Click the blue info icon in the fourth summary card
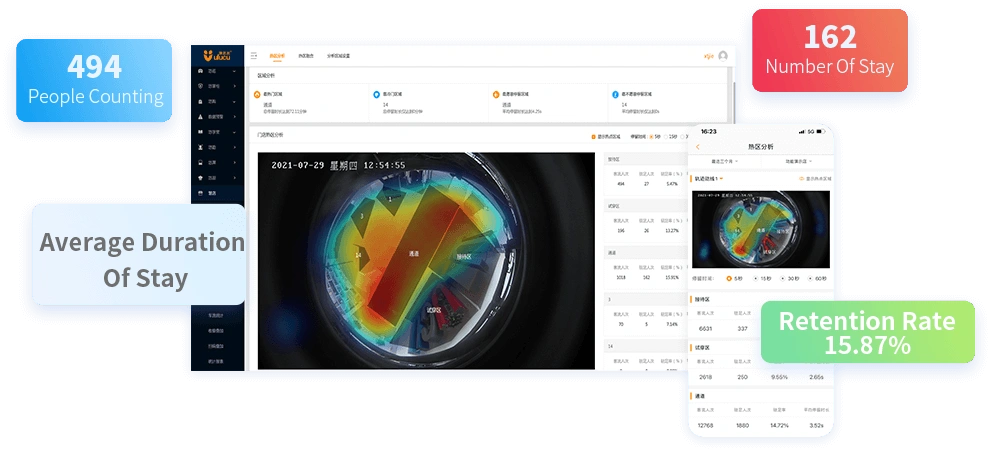This screenshot has height=450, width=991. tap(615, 94)
